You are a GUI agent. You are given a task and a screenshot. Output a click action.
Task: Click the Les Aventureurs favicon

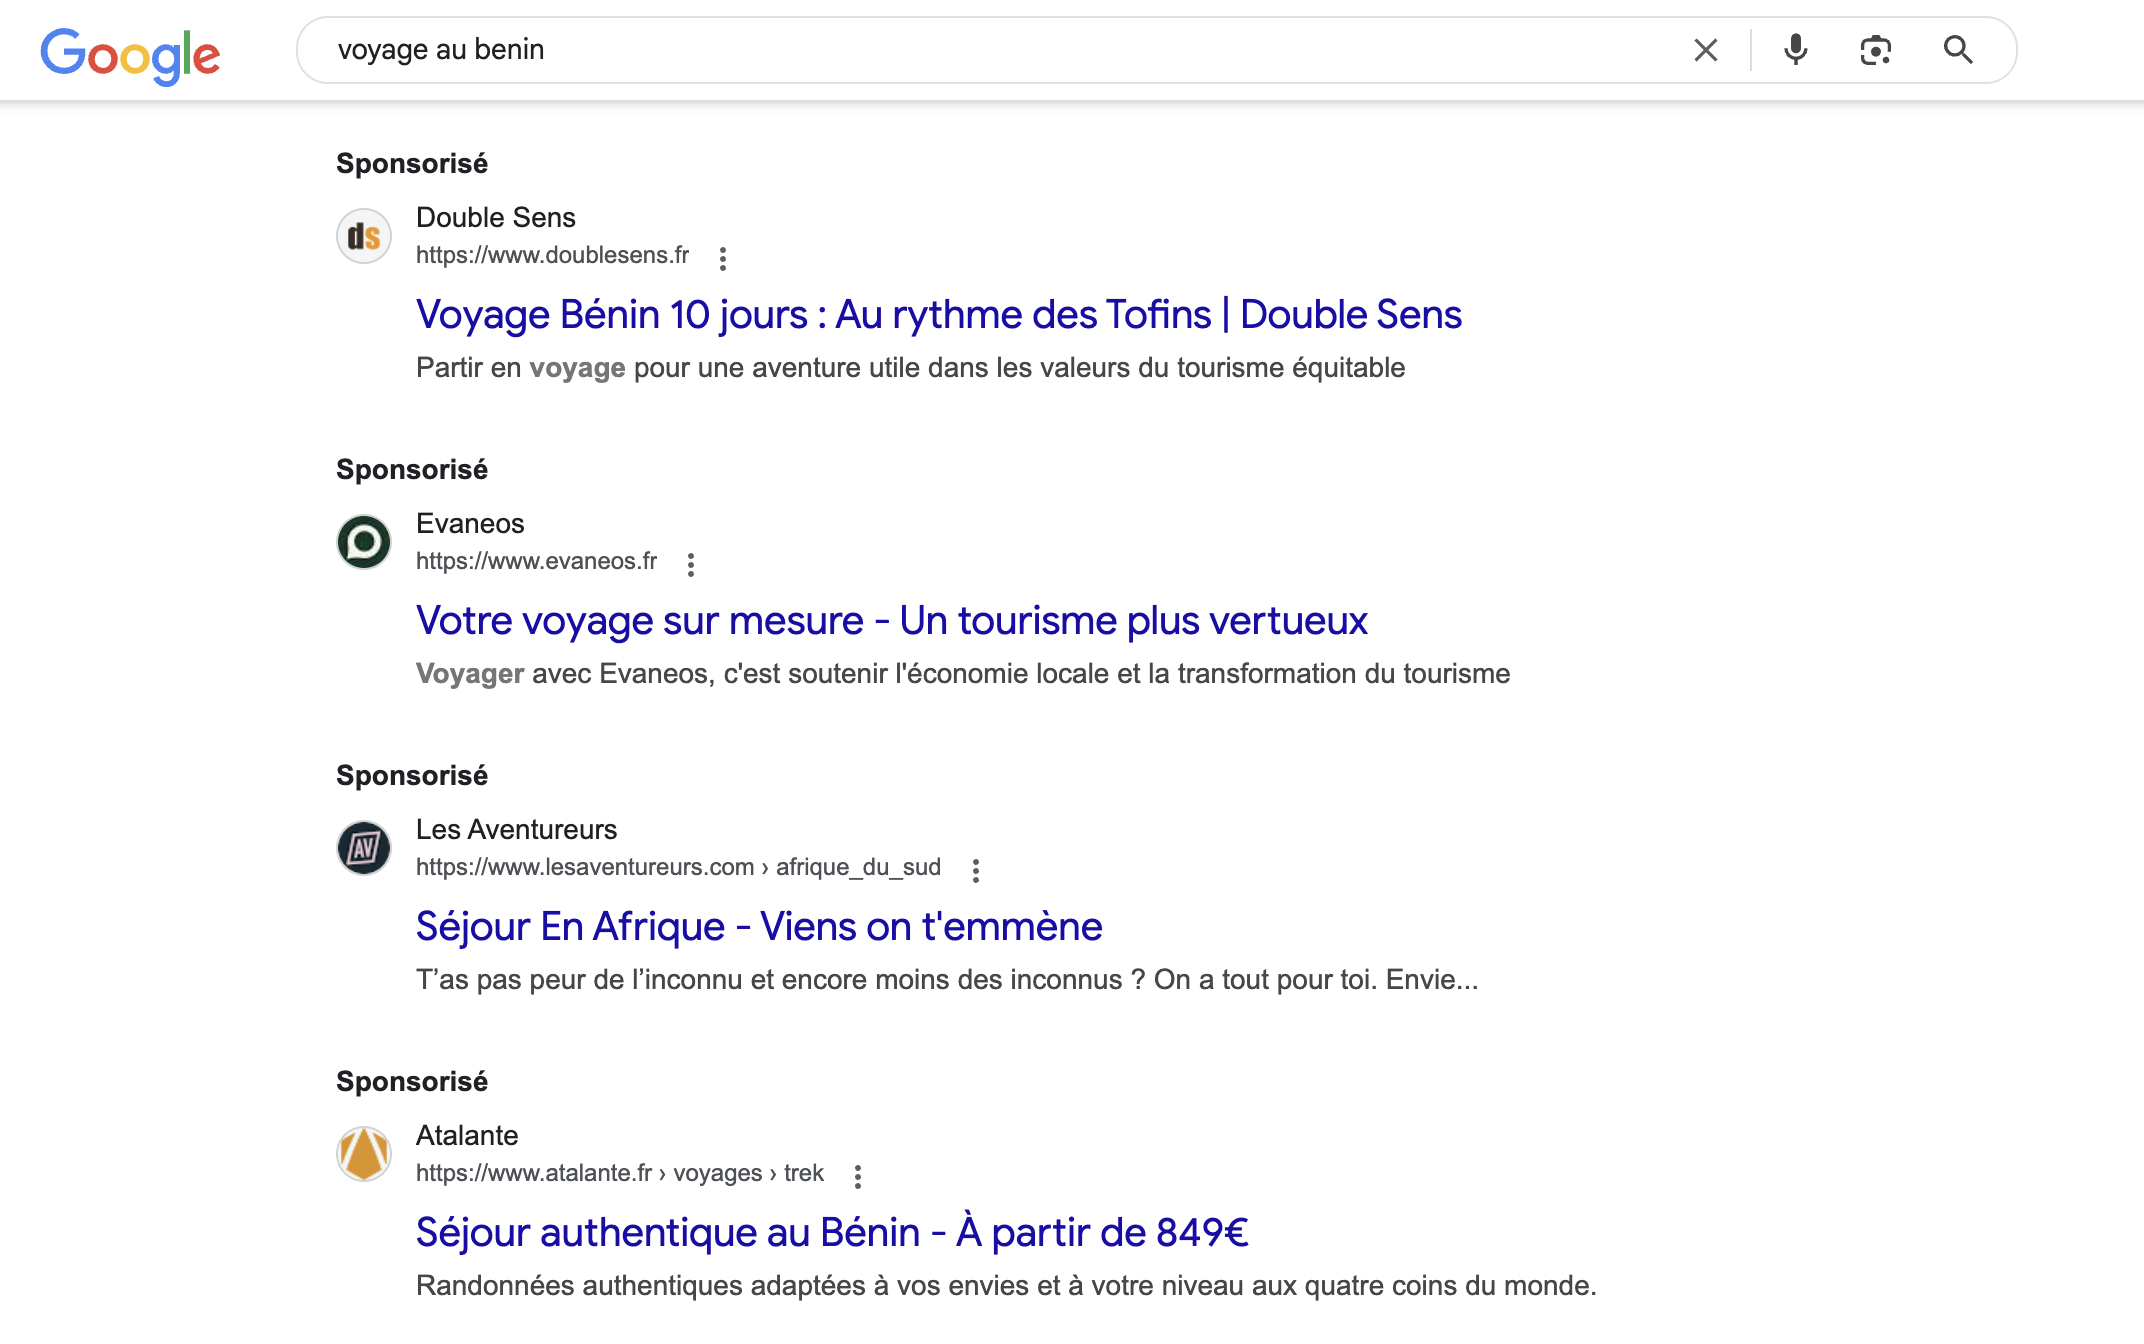tap(364, 848)
